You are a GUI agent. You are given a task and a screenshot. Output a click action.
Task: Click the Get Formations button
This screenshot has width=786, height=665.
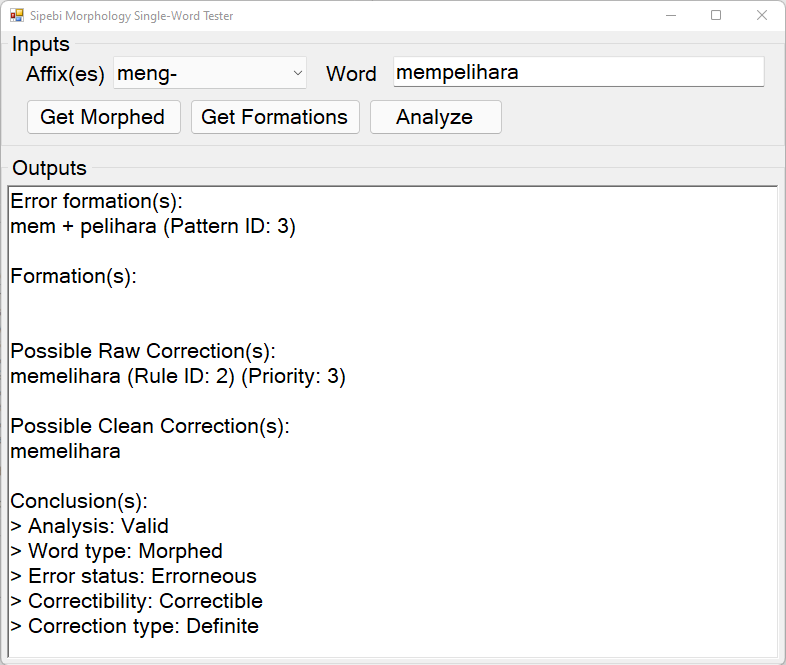point(275,117)
